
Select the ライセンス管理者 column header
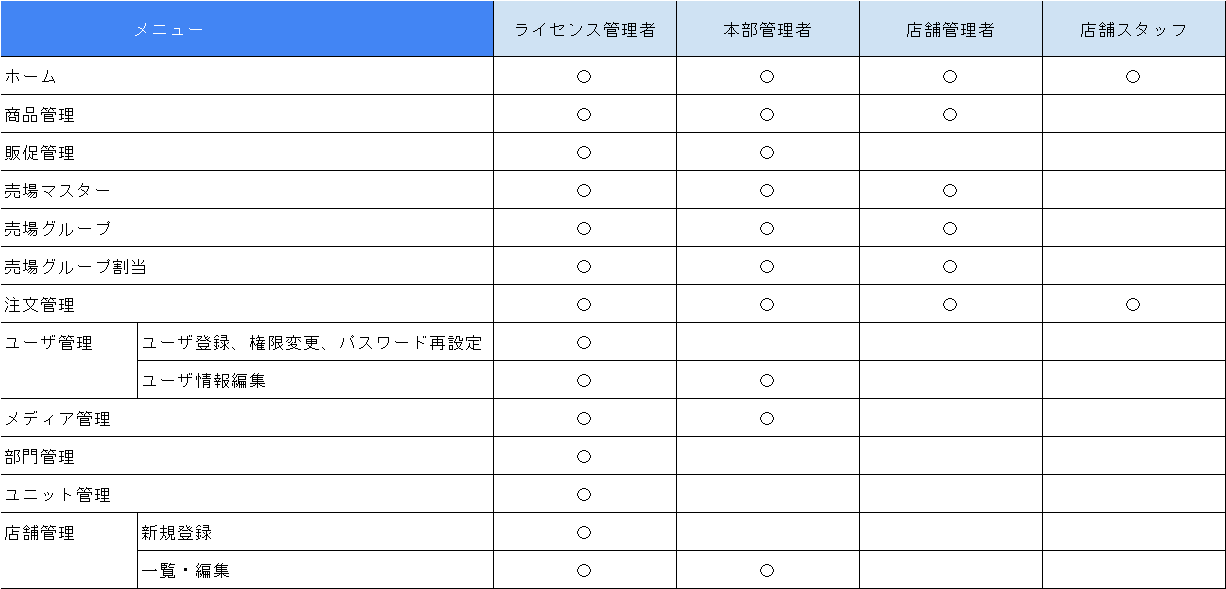(585, 29)
